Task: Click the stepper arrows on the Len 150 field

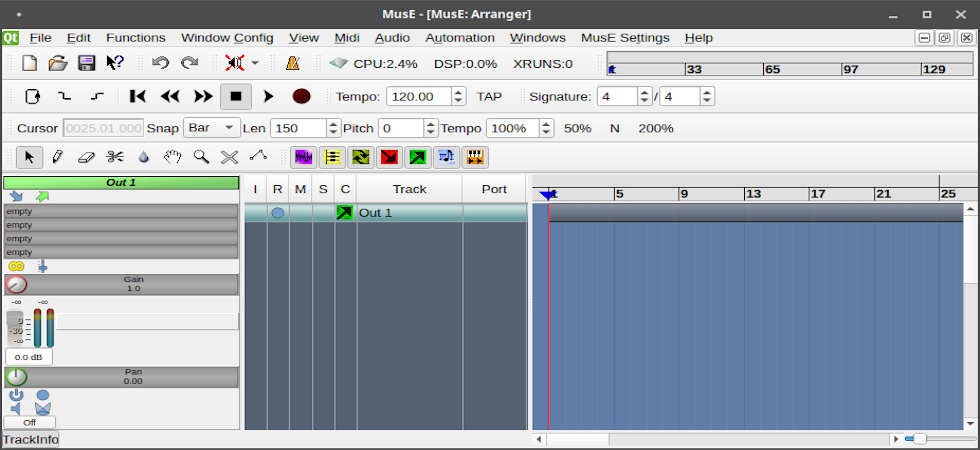Action: coord(334,128)
